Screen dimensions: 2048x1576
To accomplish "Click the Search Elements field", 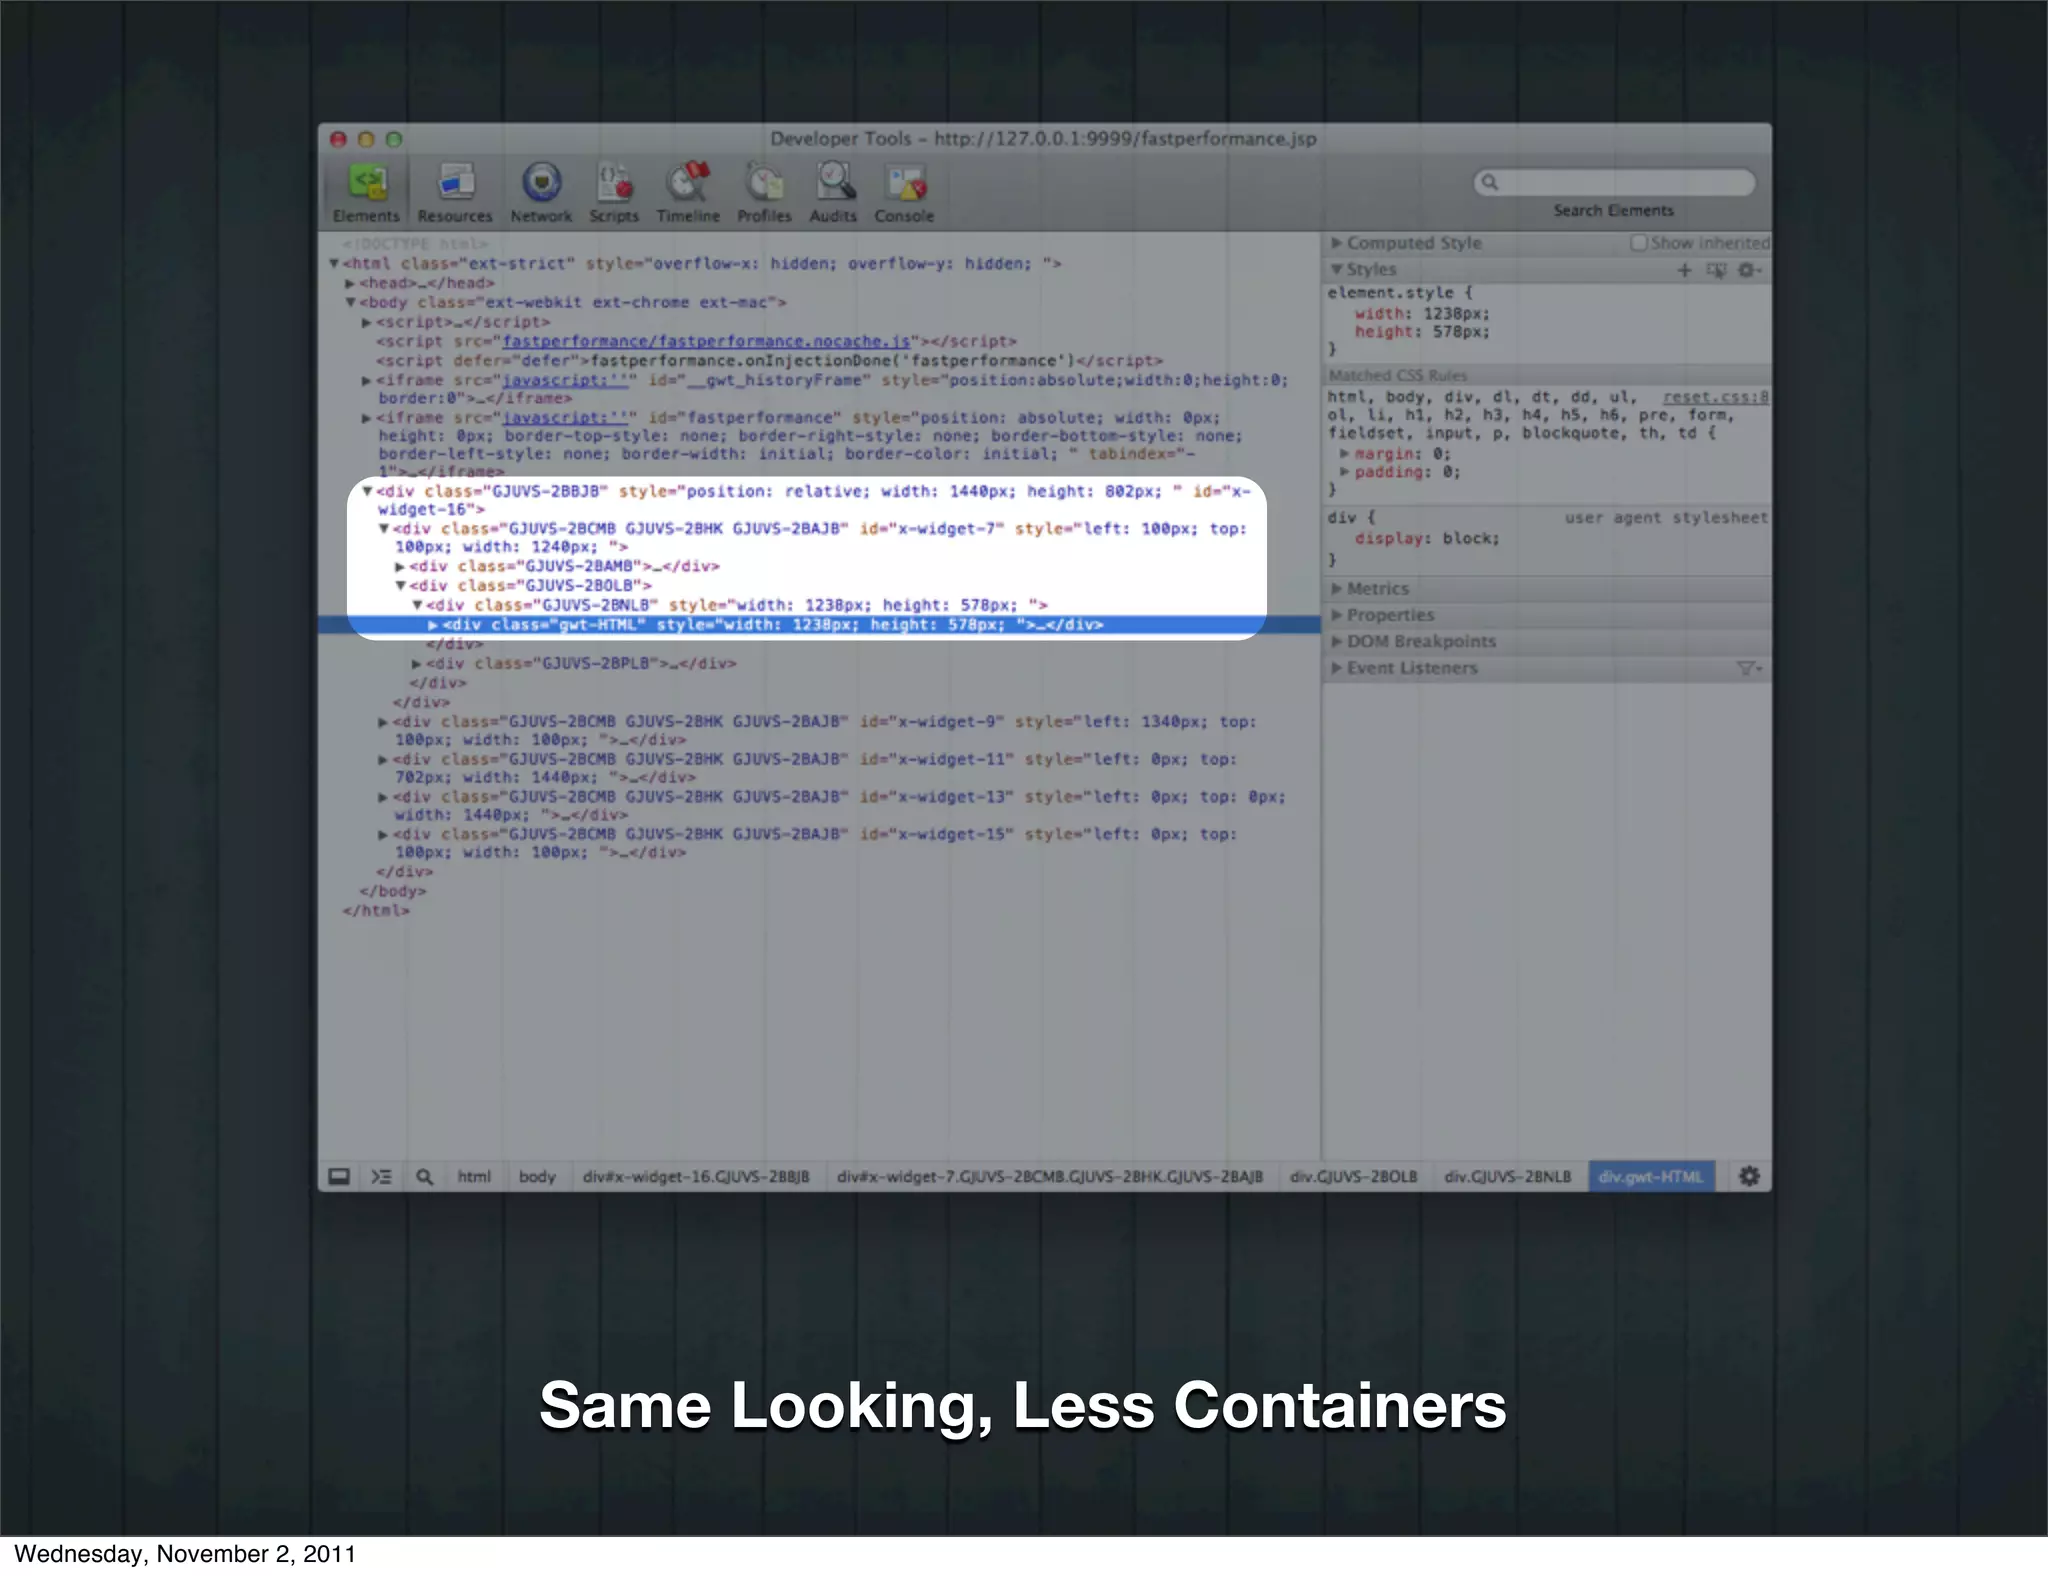I will pos(1614,182).
